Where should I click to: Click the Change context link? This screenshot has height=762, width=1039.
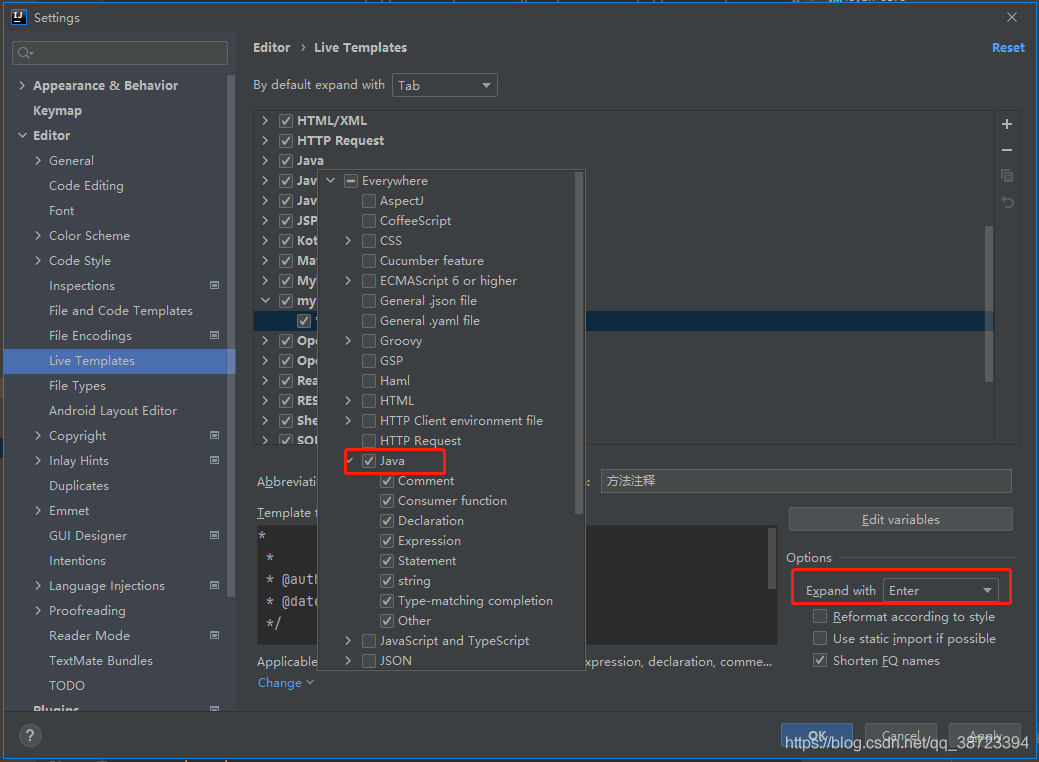[x=280, y=682]
